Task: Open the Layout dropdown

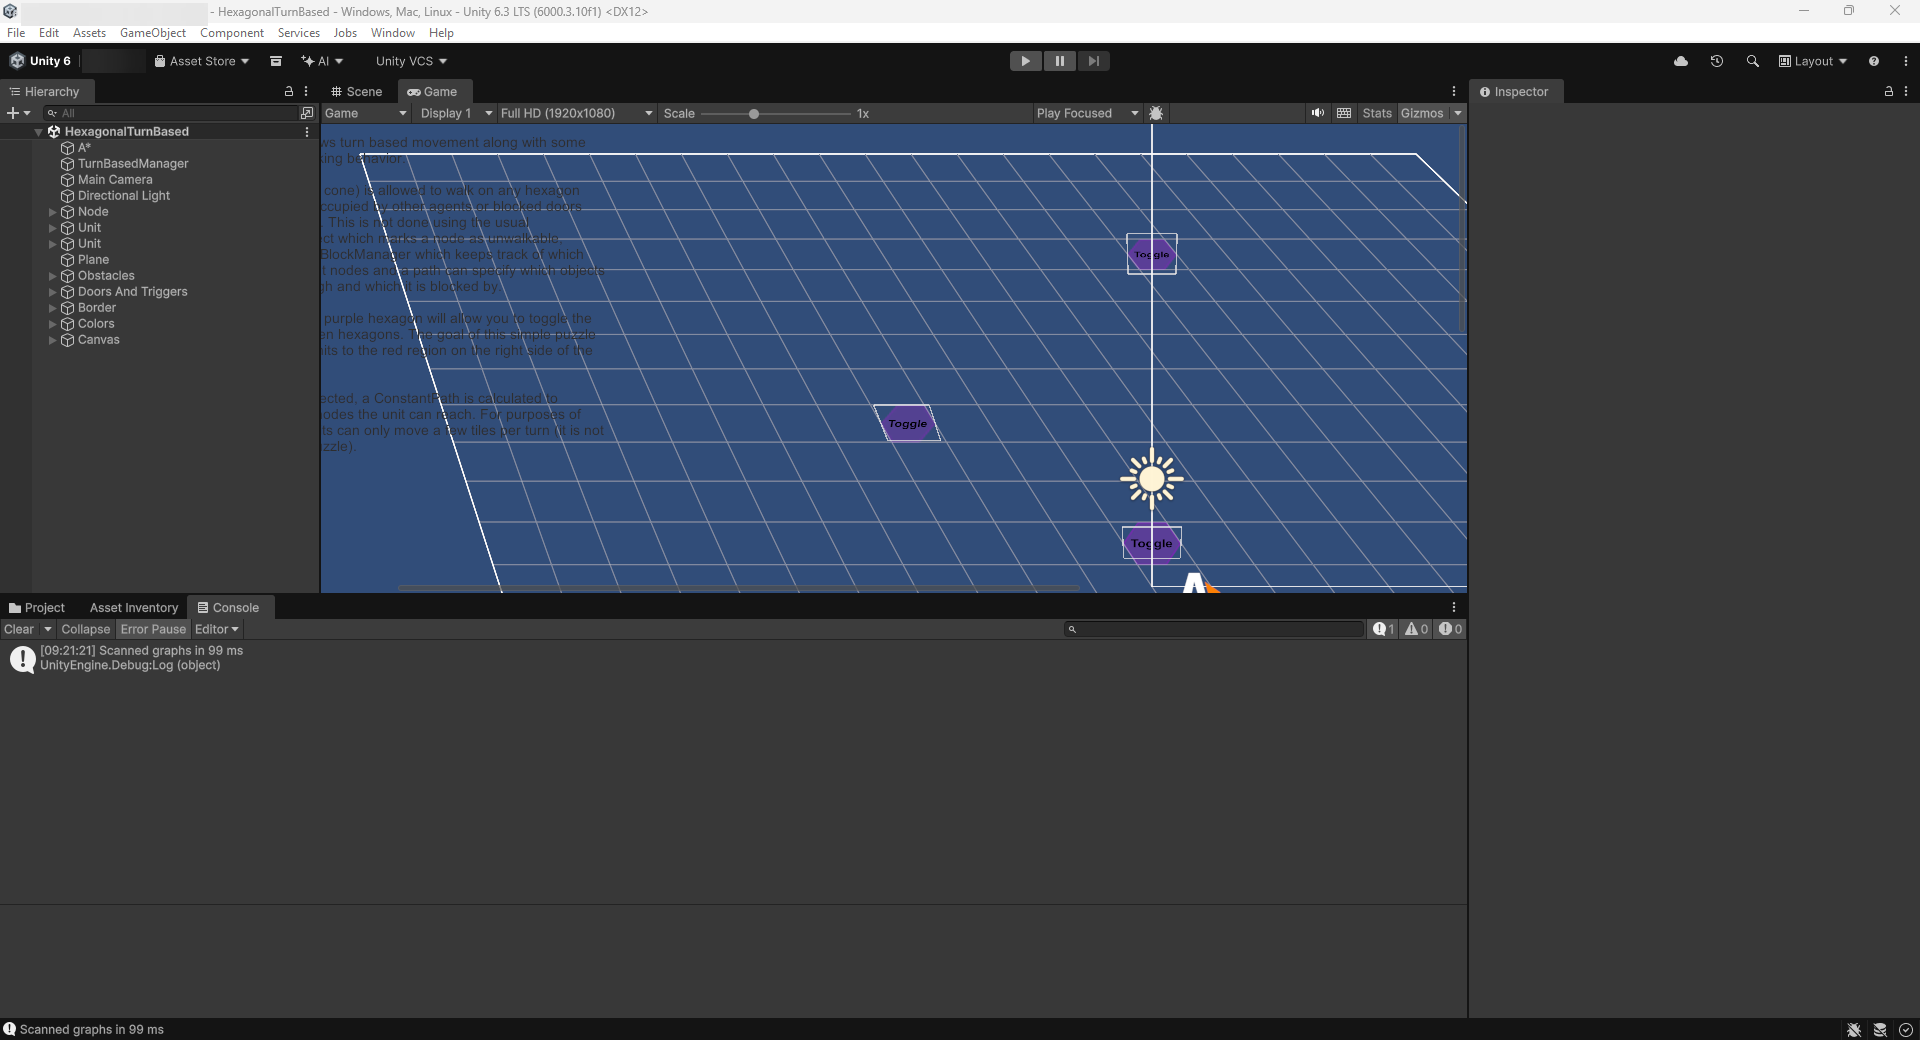Action: [1812, 61]
